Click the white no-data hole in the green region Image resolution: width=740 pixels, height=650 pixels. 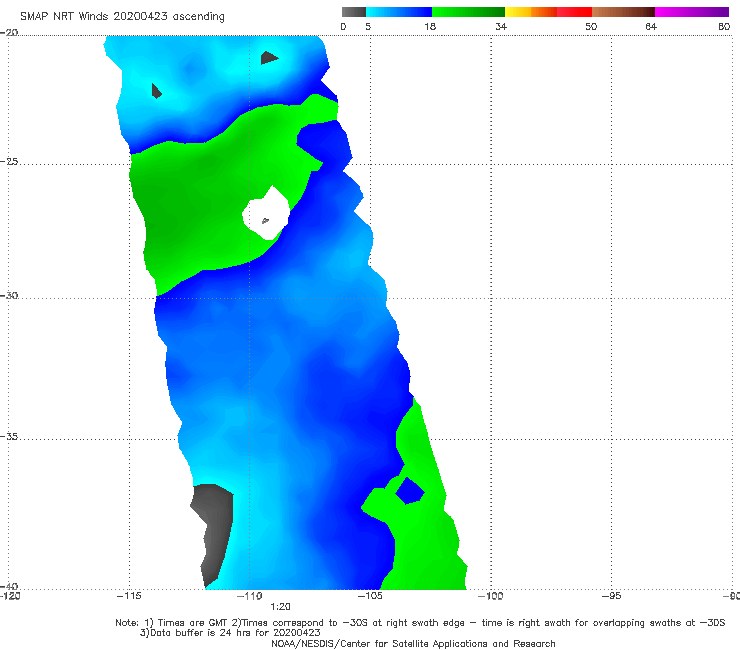(266, 213)
